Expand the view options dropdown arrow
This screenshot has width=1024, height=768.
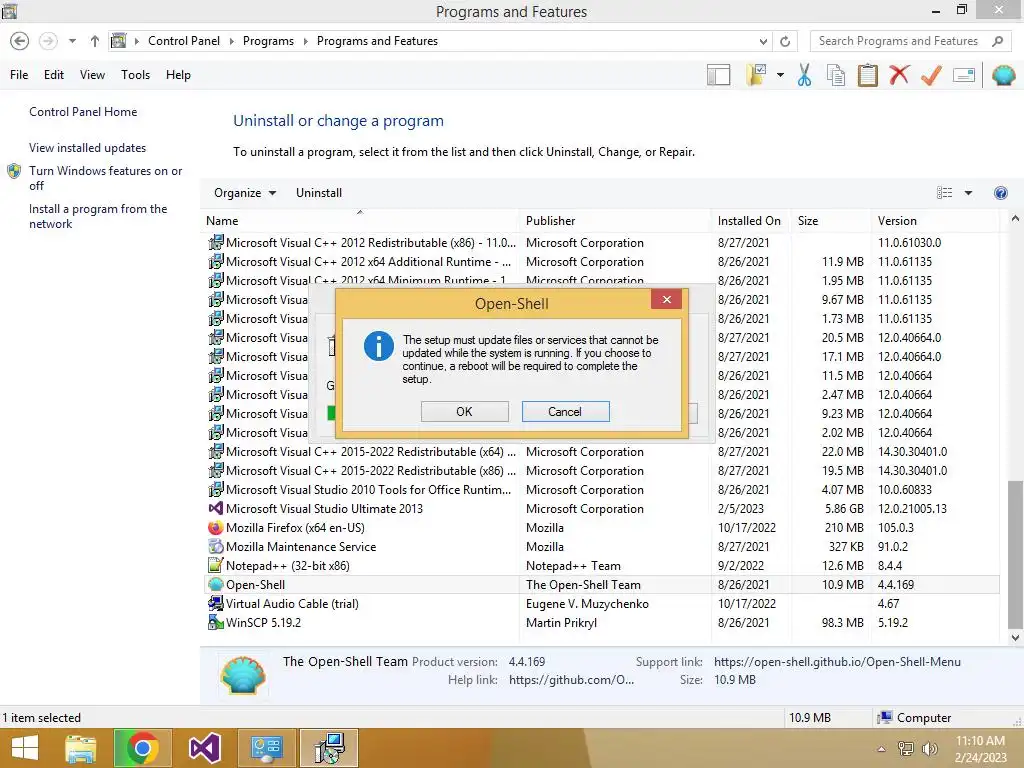[x=968, y=193]
